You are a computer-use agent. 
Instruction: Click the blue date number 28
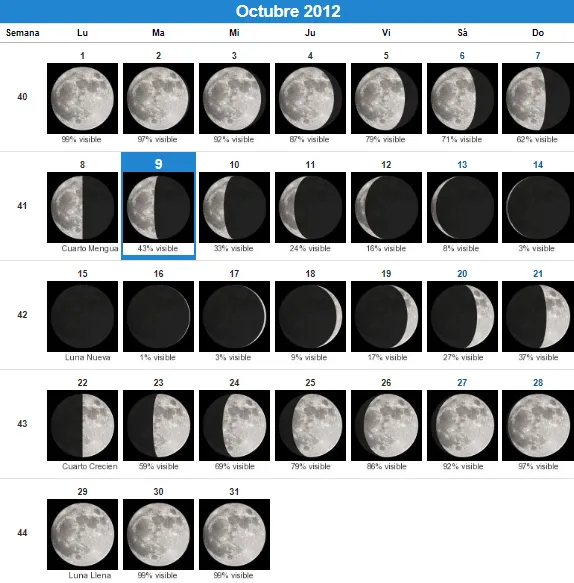538,383
